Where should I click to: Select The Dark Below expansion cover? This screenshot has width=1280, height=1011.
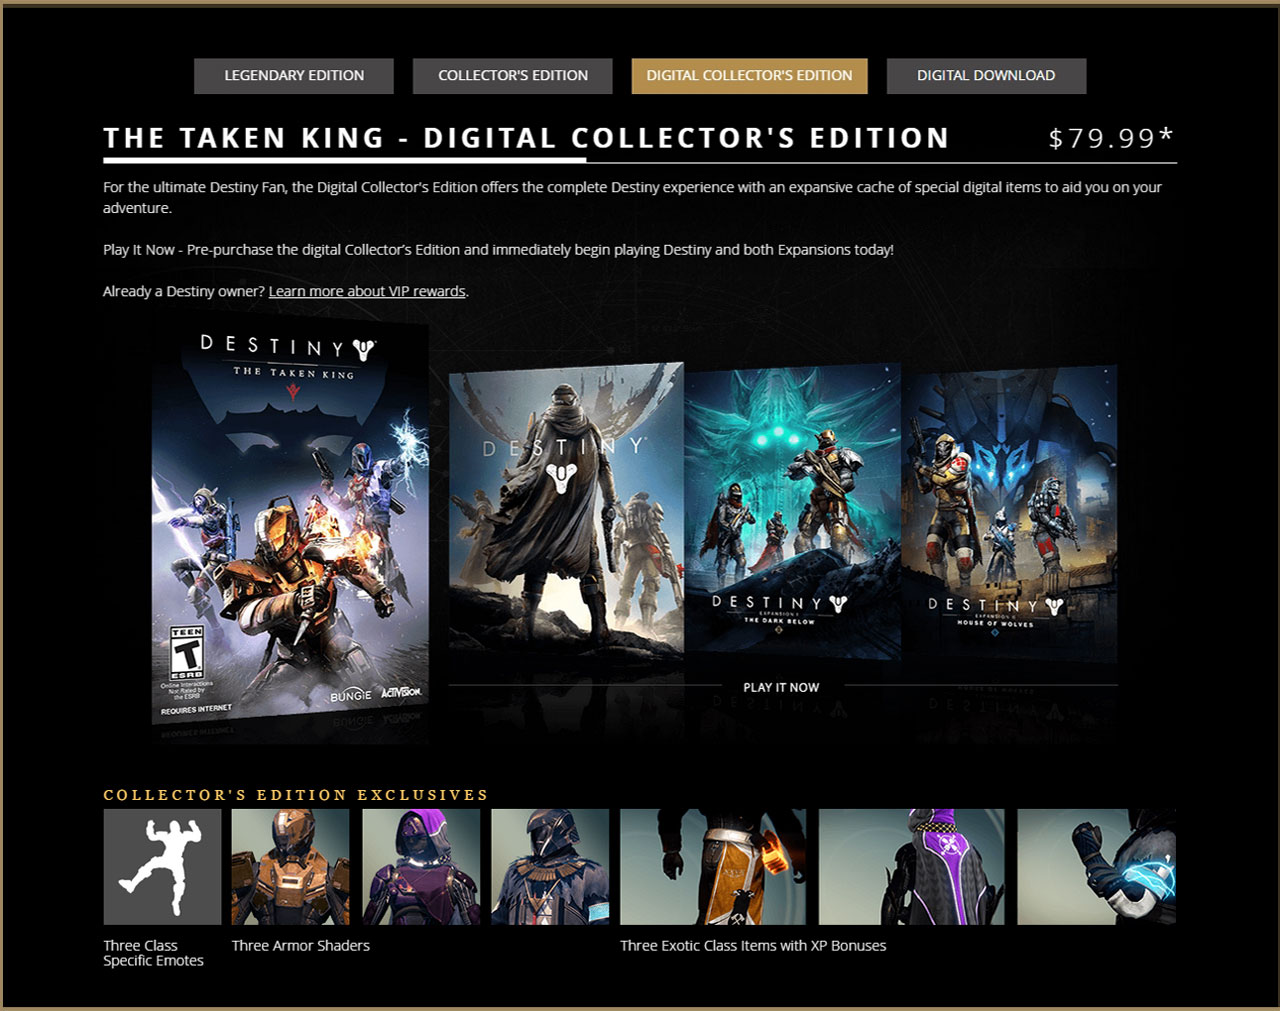[792, 510]
